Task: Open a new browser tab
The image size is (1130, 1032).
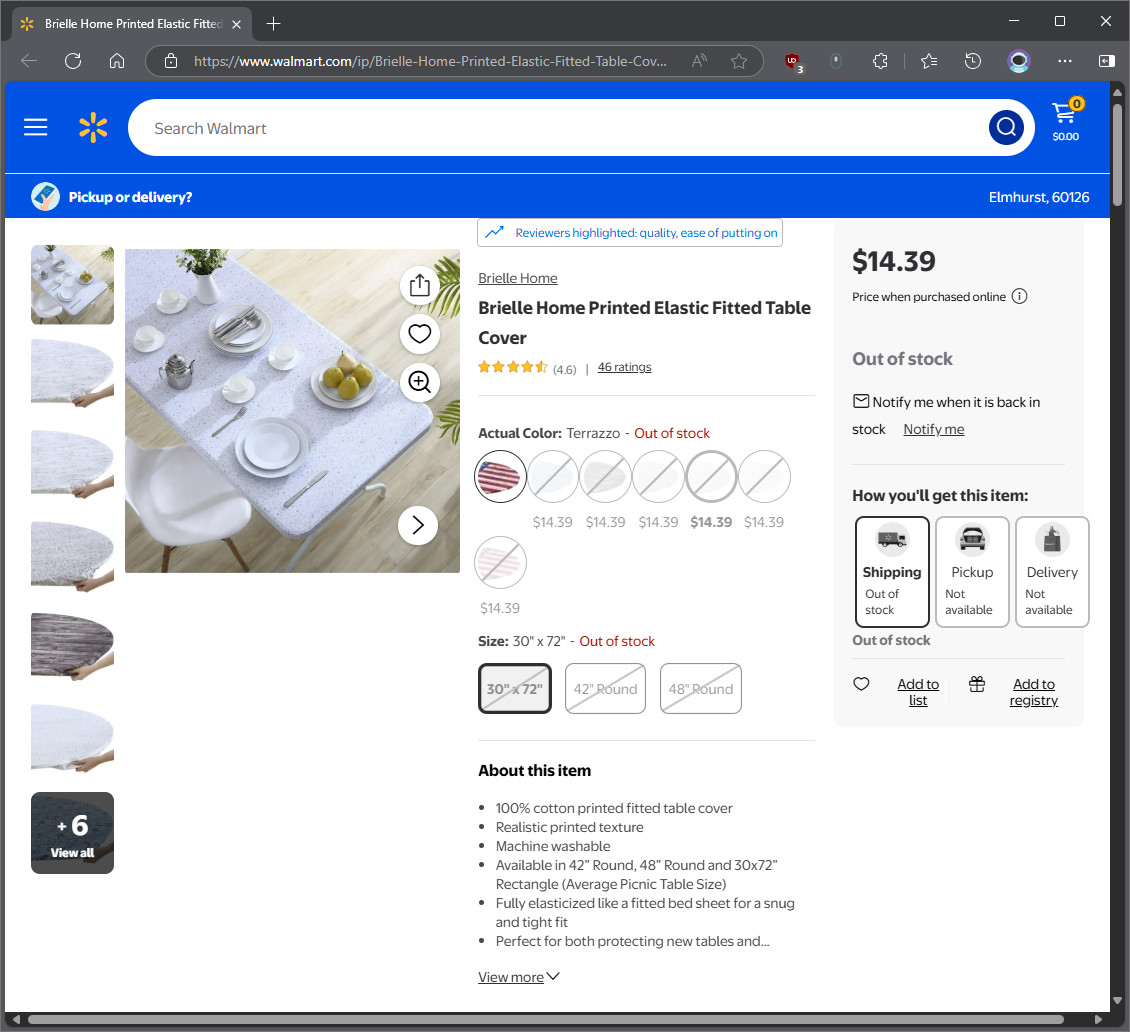Action: point(273,24)
